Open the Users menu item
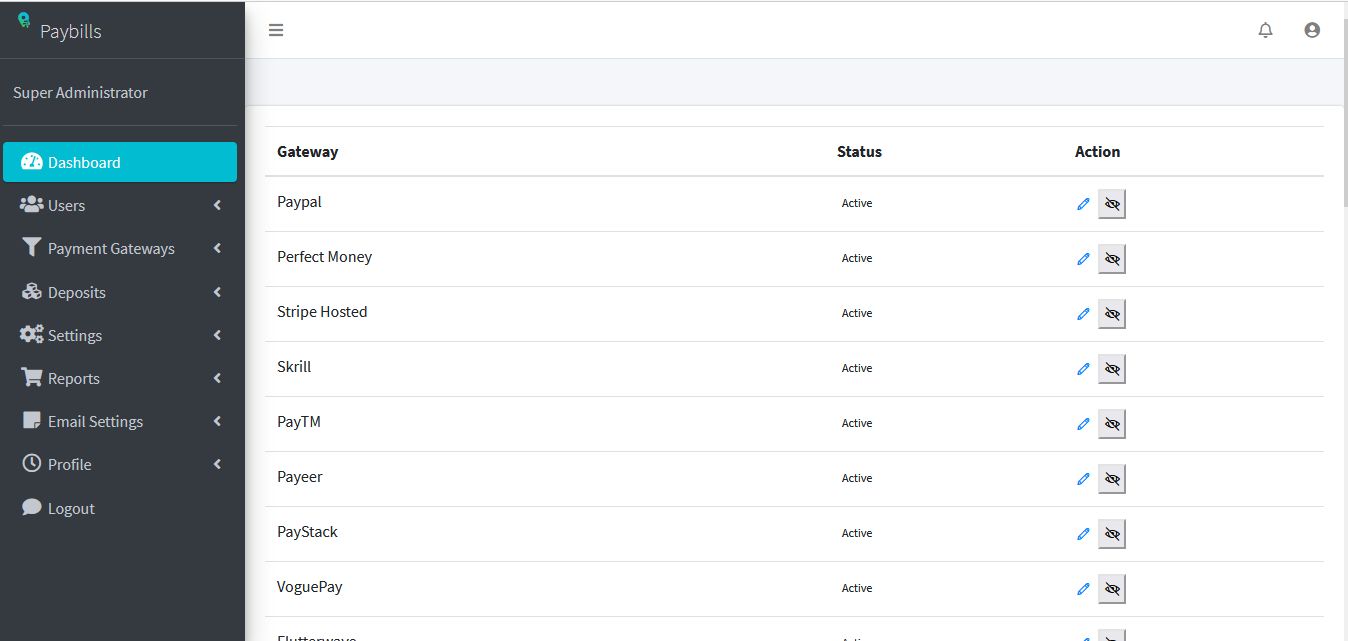The height and width of the screenshot is (641, 1348). [x=120, y=205]
